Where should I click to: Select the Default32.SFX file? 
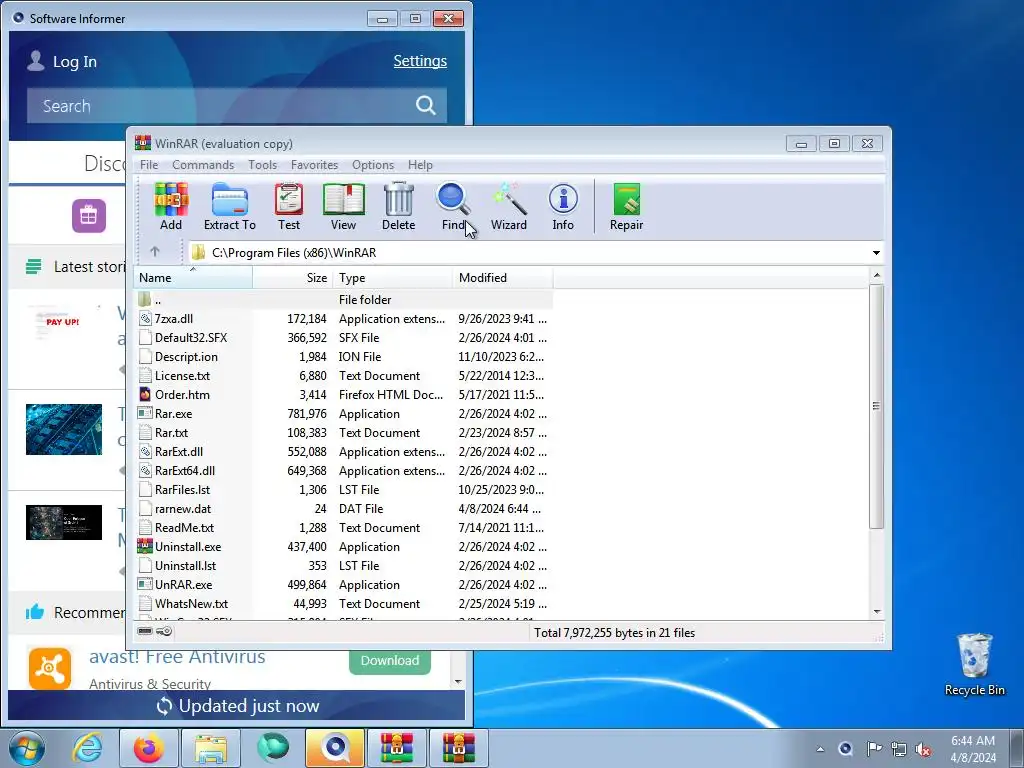pos(344,338)
